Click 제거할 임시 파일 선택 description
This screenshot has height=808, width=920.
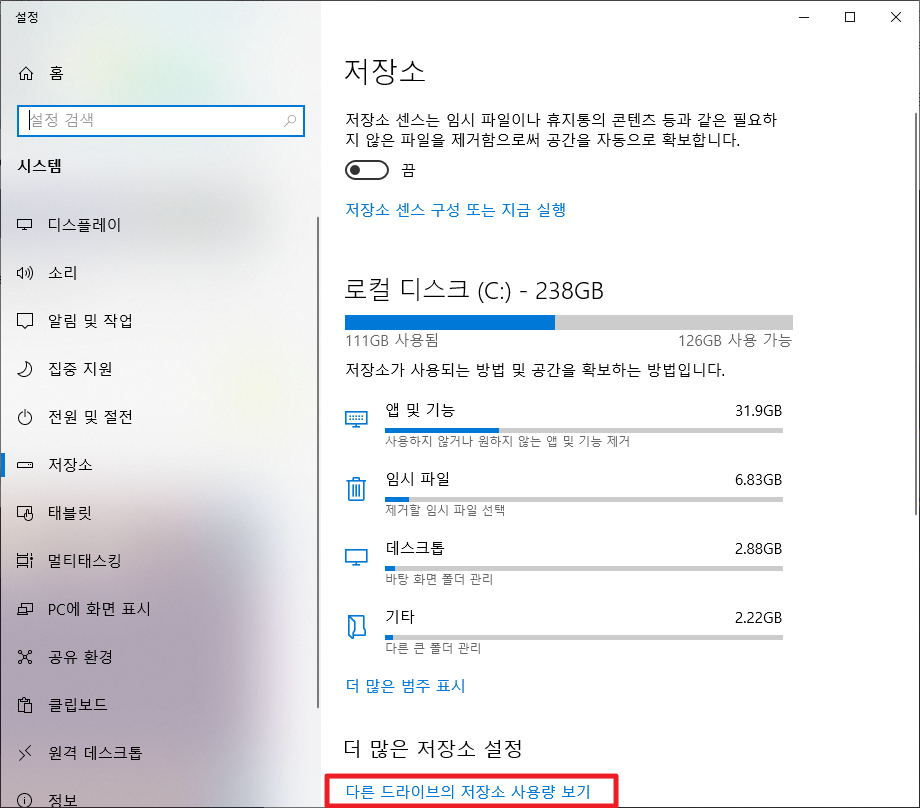[445, 510]
